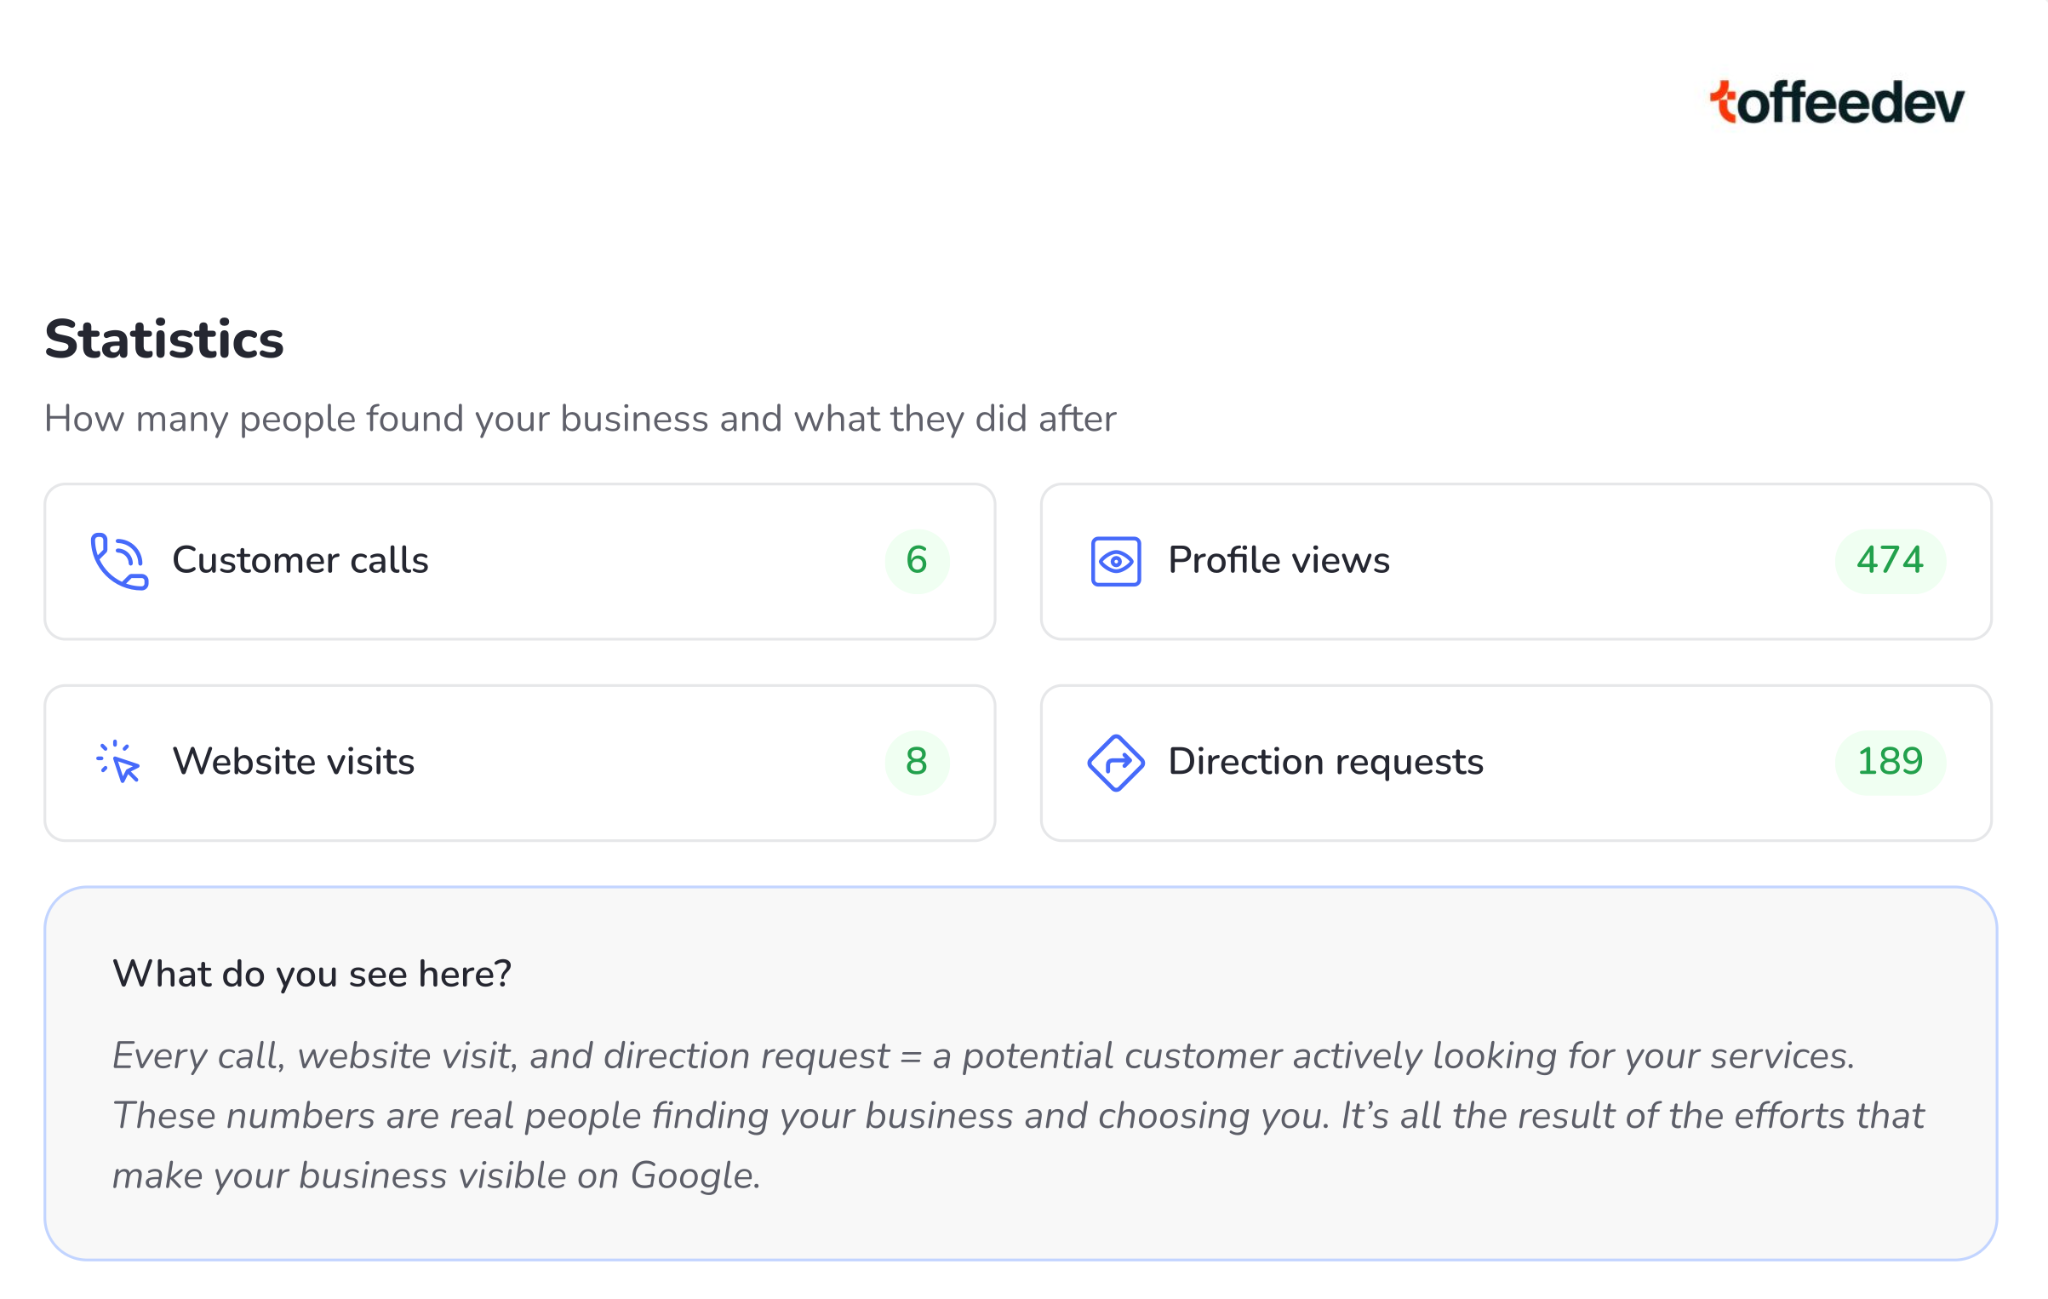Click the cursor icon for Website visits
The height and width of the screenshot is (1299, 2048).
pos(119,762)
